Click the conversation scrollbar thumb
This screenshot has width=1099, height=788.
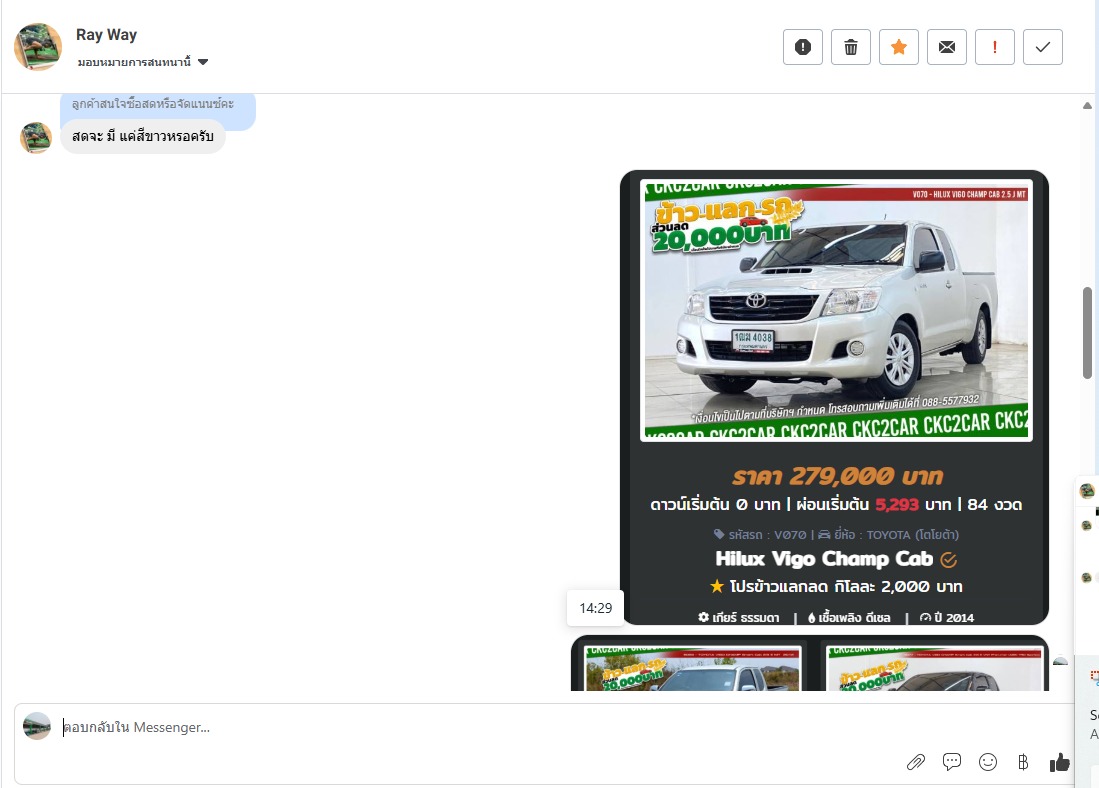point(1087,332)
